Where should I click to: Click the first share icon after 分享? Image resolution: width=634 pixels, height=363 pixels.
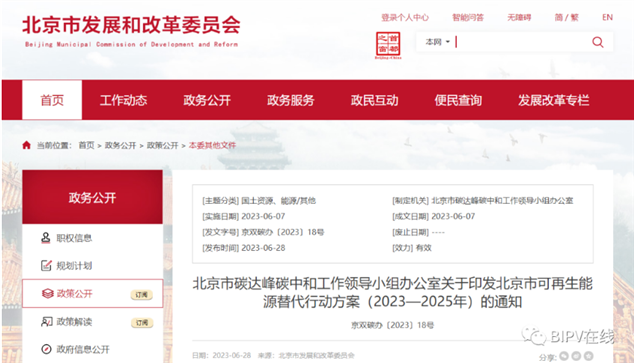click(x=564, y=356)
